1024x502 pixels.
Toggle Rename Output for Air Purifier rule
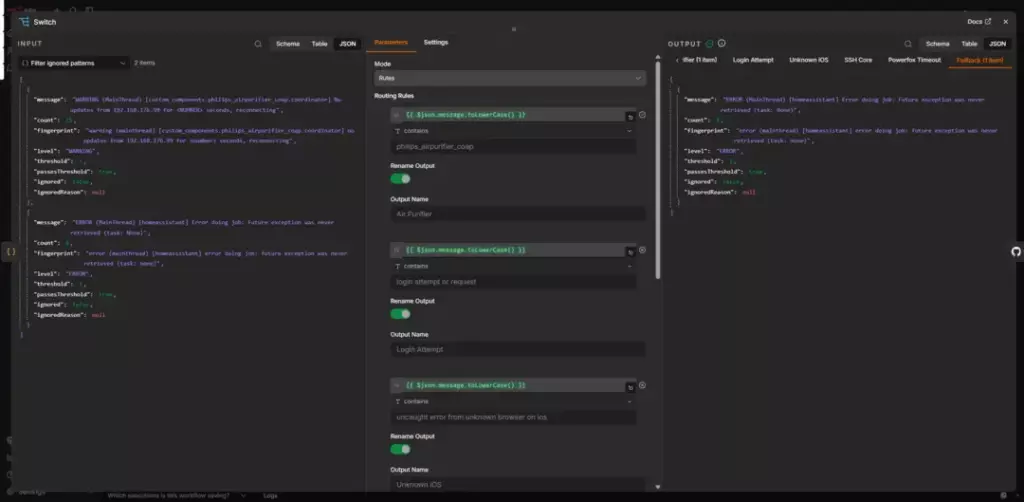[x=400, y=179]
